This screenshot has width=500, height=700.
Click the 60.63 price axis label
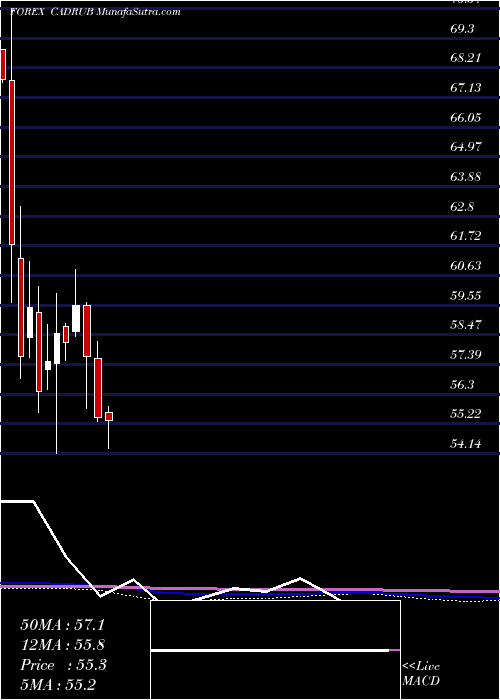[x=466, y=266]
